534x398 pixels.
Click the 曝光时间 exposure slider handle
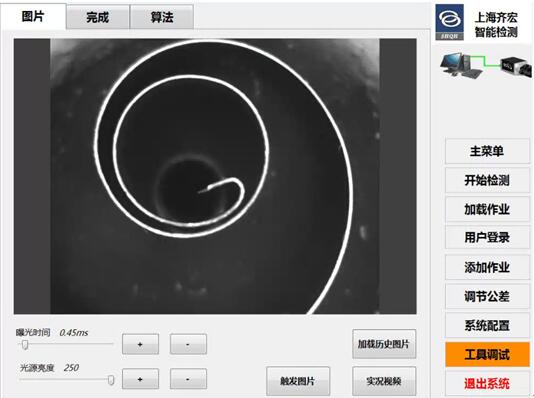(25, 345)
